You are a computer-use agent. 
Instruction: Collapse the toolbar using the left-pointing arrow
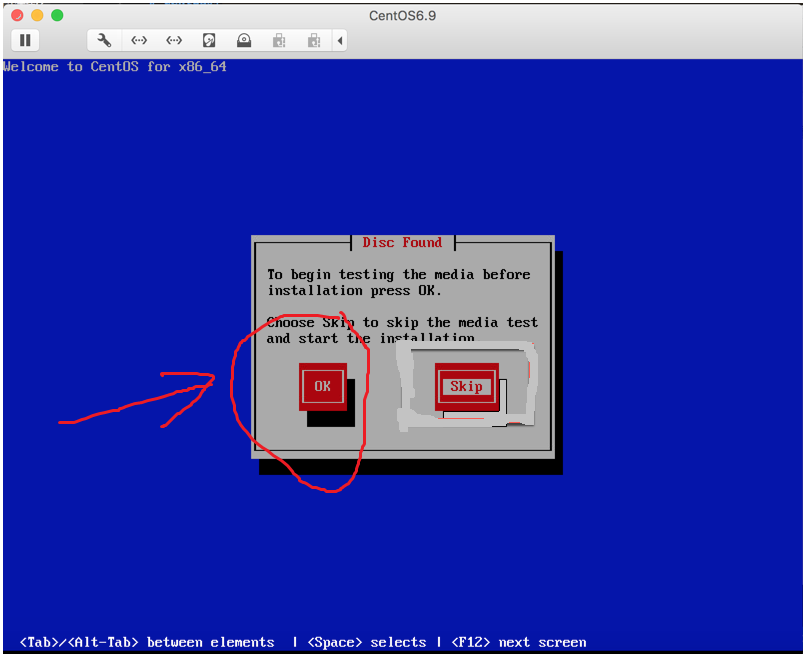click(338, 40)
